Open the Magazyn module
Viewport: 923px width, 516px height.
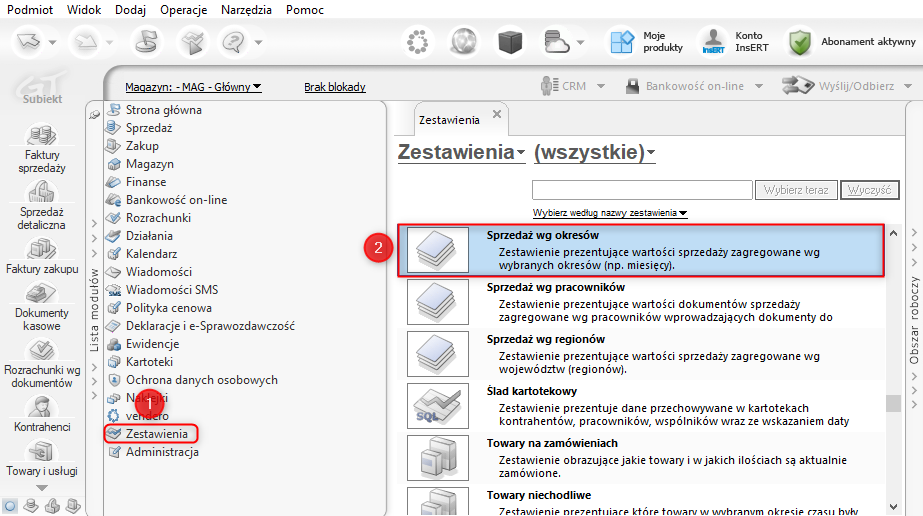point(150,164)
